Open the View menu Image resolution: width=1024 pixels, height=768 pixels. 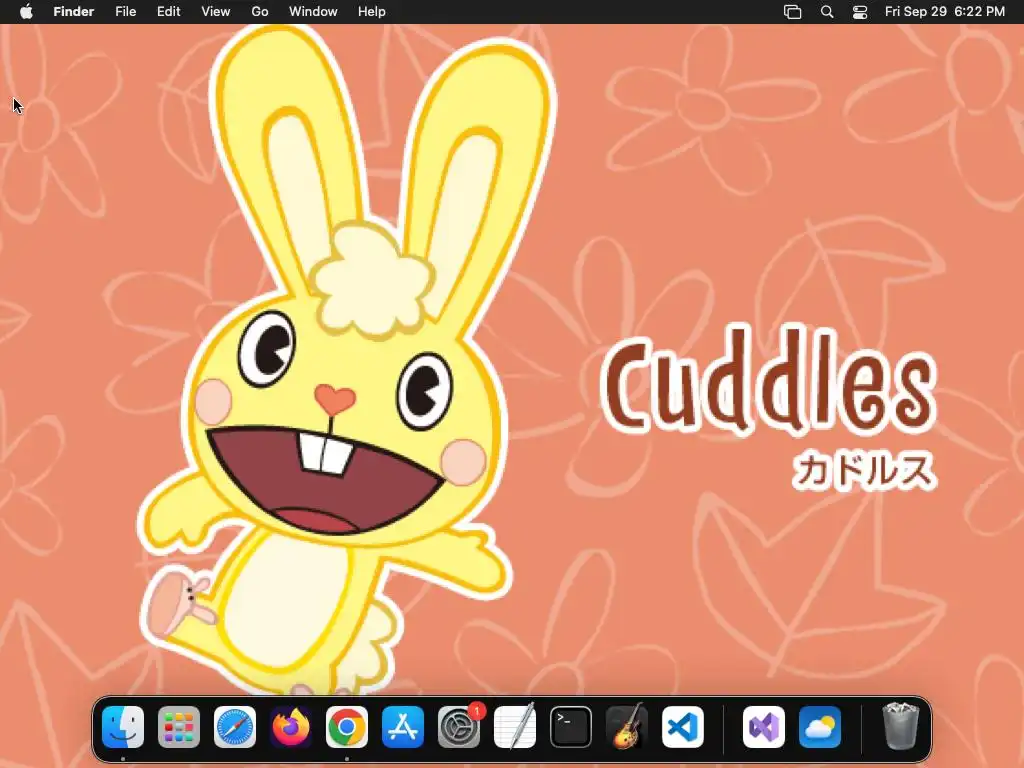coord(216,12)
